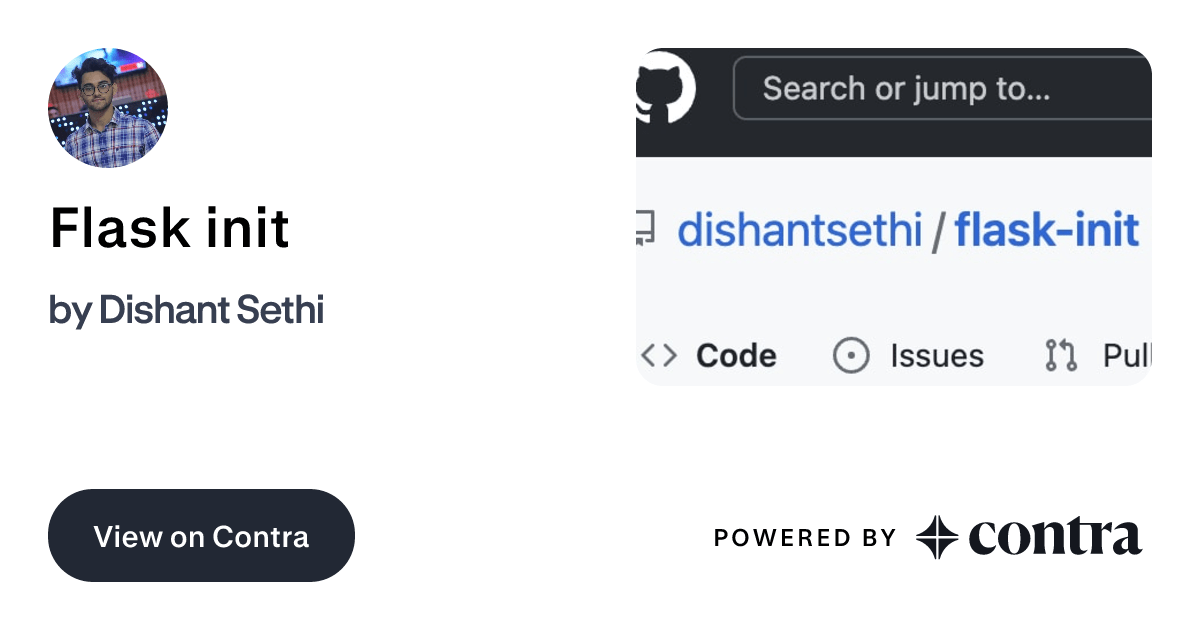Image resolution: width=1200 pixels, height=630 pixels.
Task: Switch to the Code tab label
Action: coord(736,356)
